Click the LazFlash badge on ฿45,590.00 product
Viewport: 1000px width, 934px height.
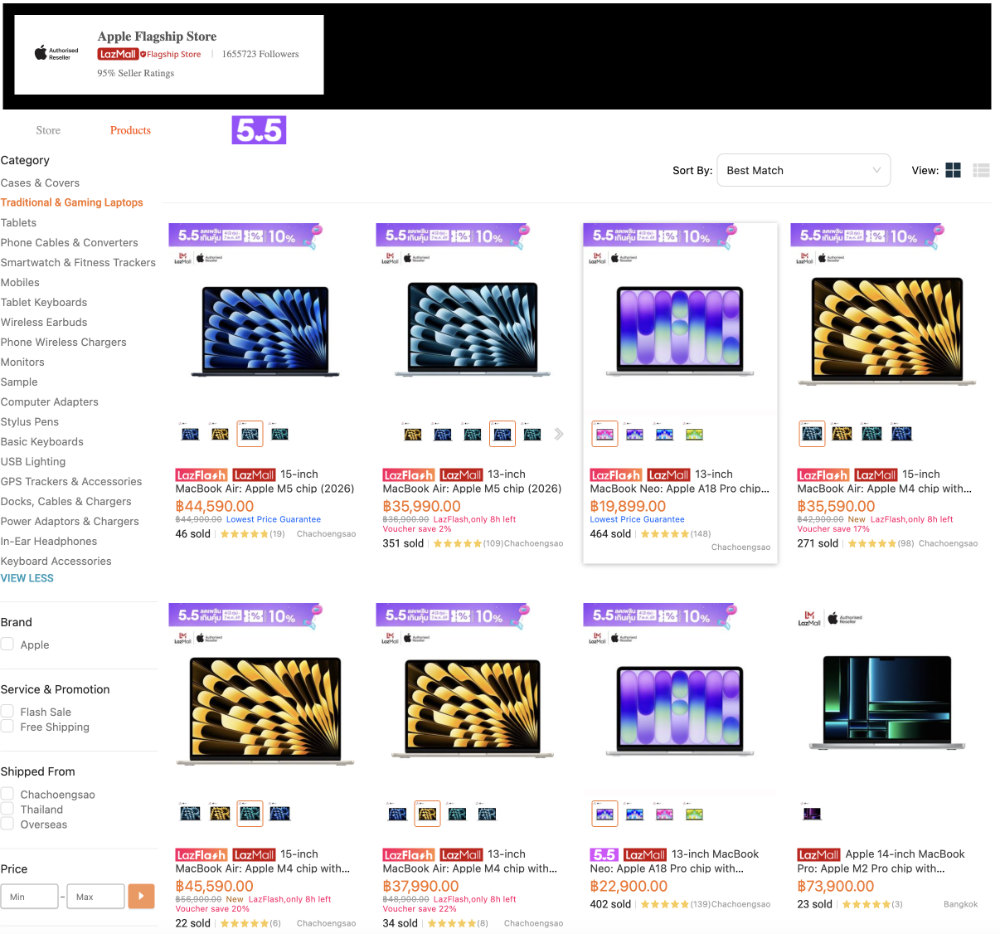(x=201, y=855)
